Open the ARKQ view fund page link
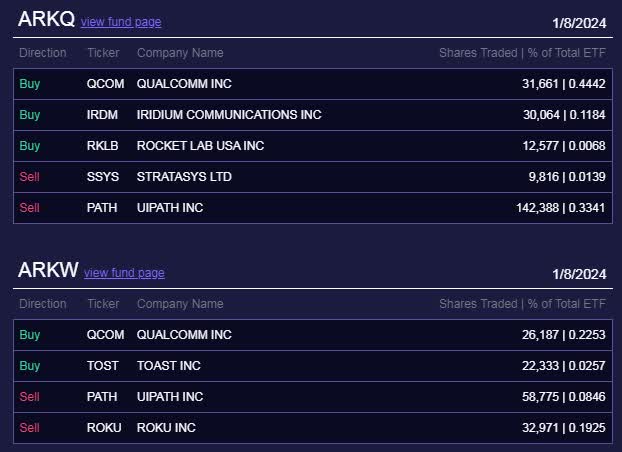 (x=121, y=22)
